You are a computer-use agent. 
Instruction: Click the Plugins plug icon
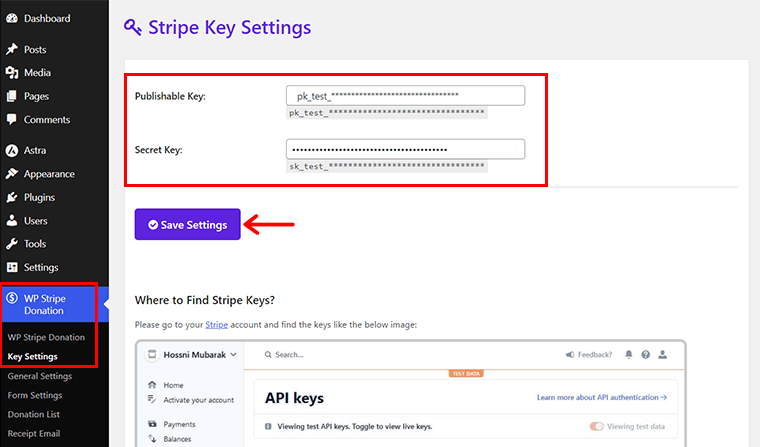[12, 197]
